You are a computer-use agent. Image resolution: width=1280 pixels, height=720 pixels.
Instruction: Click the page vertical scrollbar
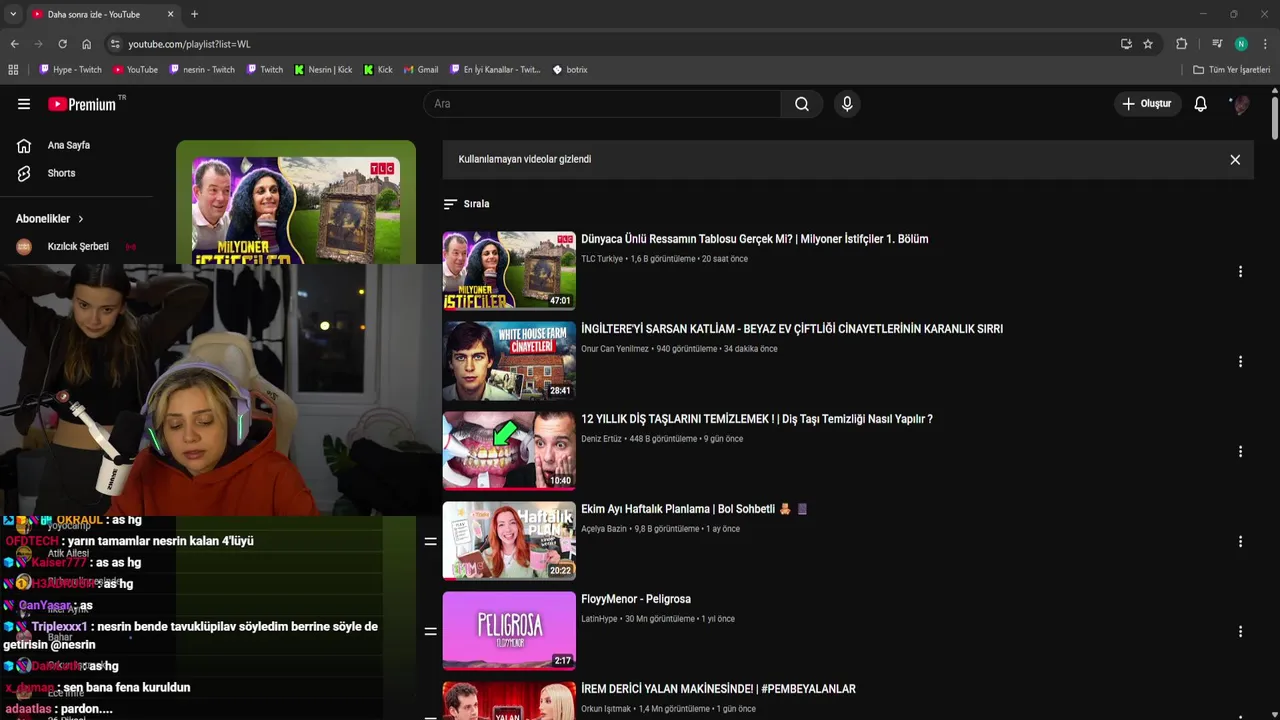tap(1275, 117)
